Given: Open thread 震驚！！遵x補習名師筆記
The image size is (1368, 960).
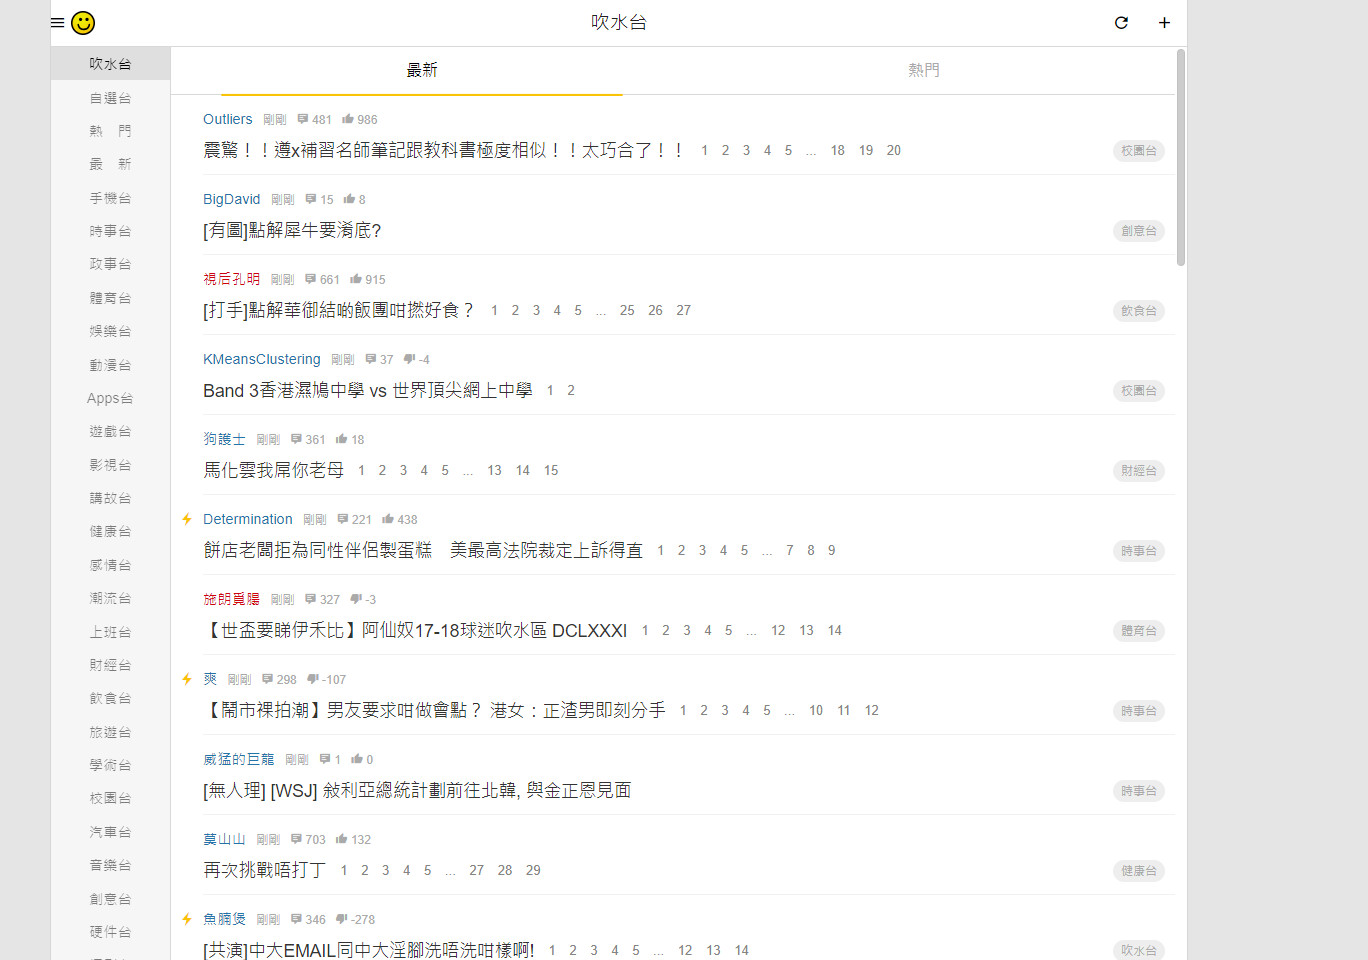Looking at the screenshot, I should click(444, 150).
